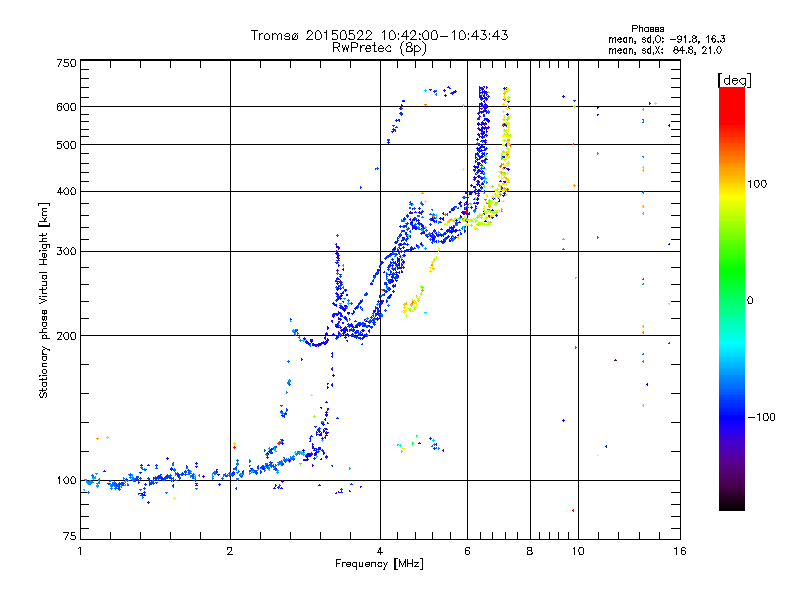Click the black bottom of the colorbar
800x600 pixels.
[732, 505]
